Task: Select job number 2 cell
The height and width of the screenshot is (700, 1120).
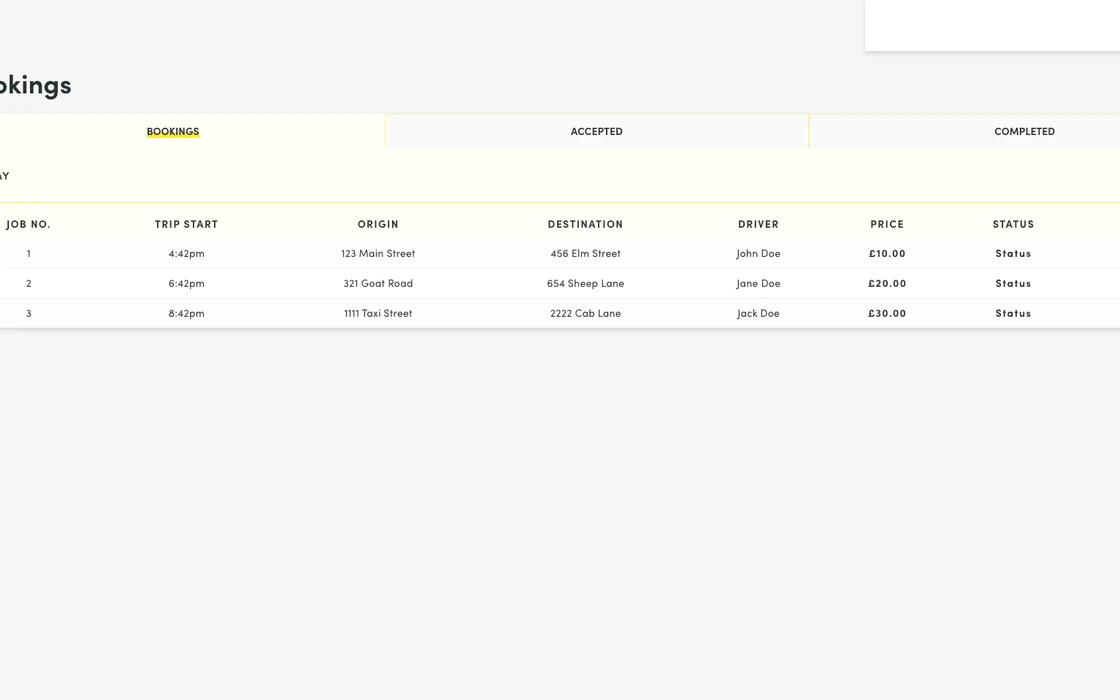Action: click(x=29, y=284)
